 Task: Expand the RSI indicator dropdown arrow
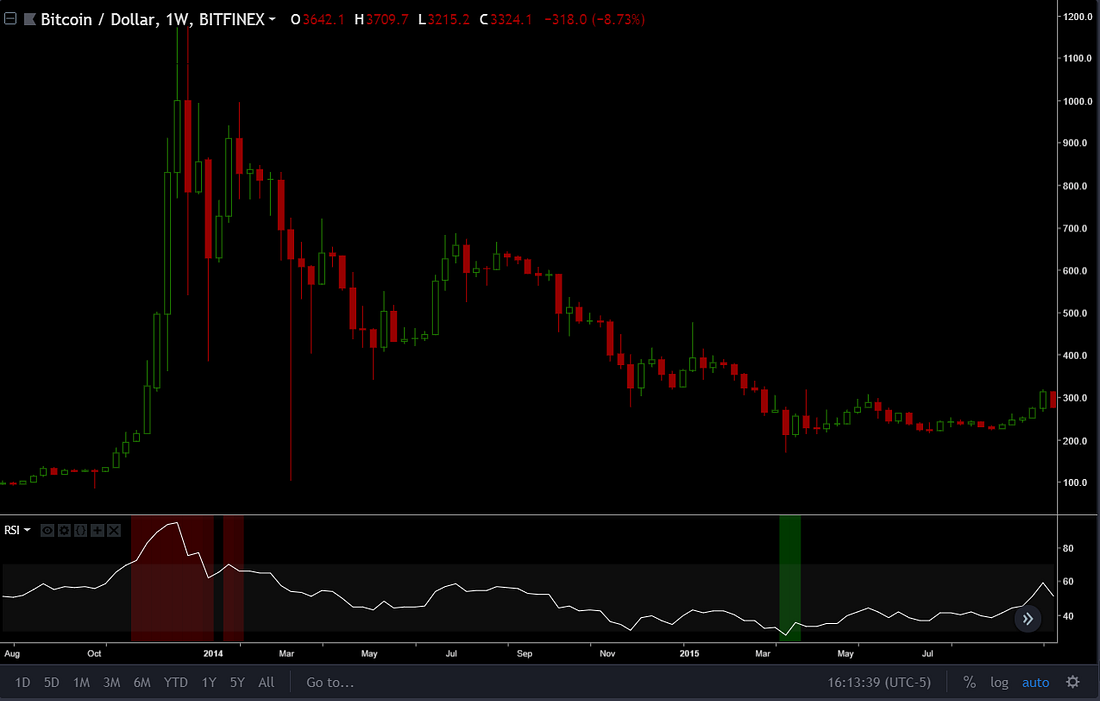tap(28, 530)
